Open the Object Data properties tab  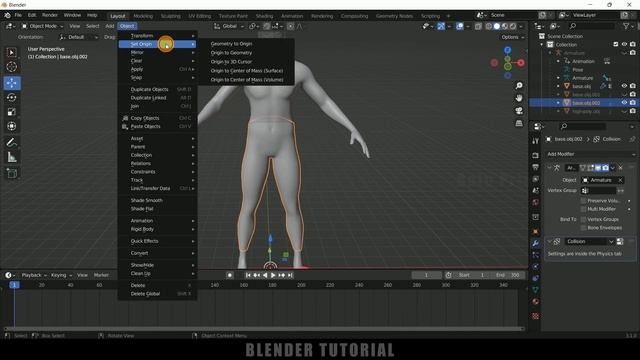tap(536, 290)
